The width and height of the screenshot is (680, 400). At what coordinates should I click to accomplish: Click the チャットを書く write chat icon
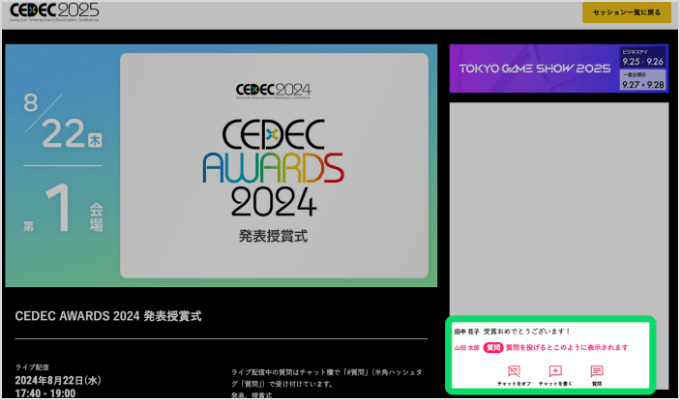point(555,375)
